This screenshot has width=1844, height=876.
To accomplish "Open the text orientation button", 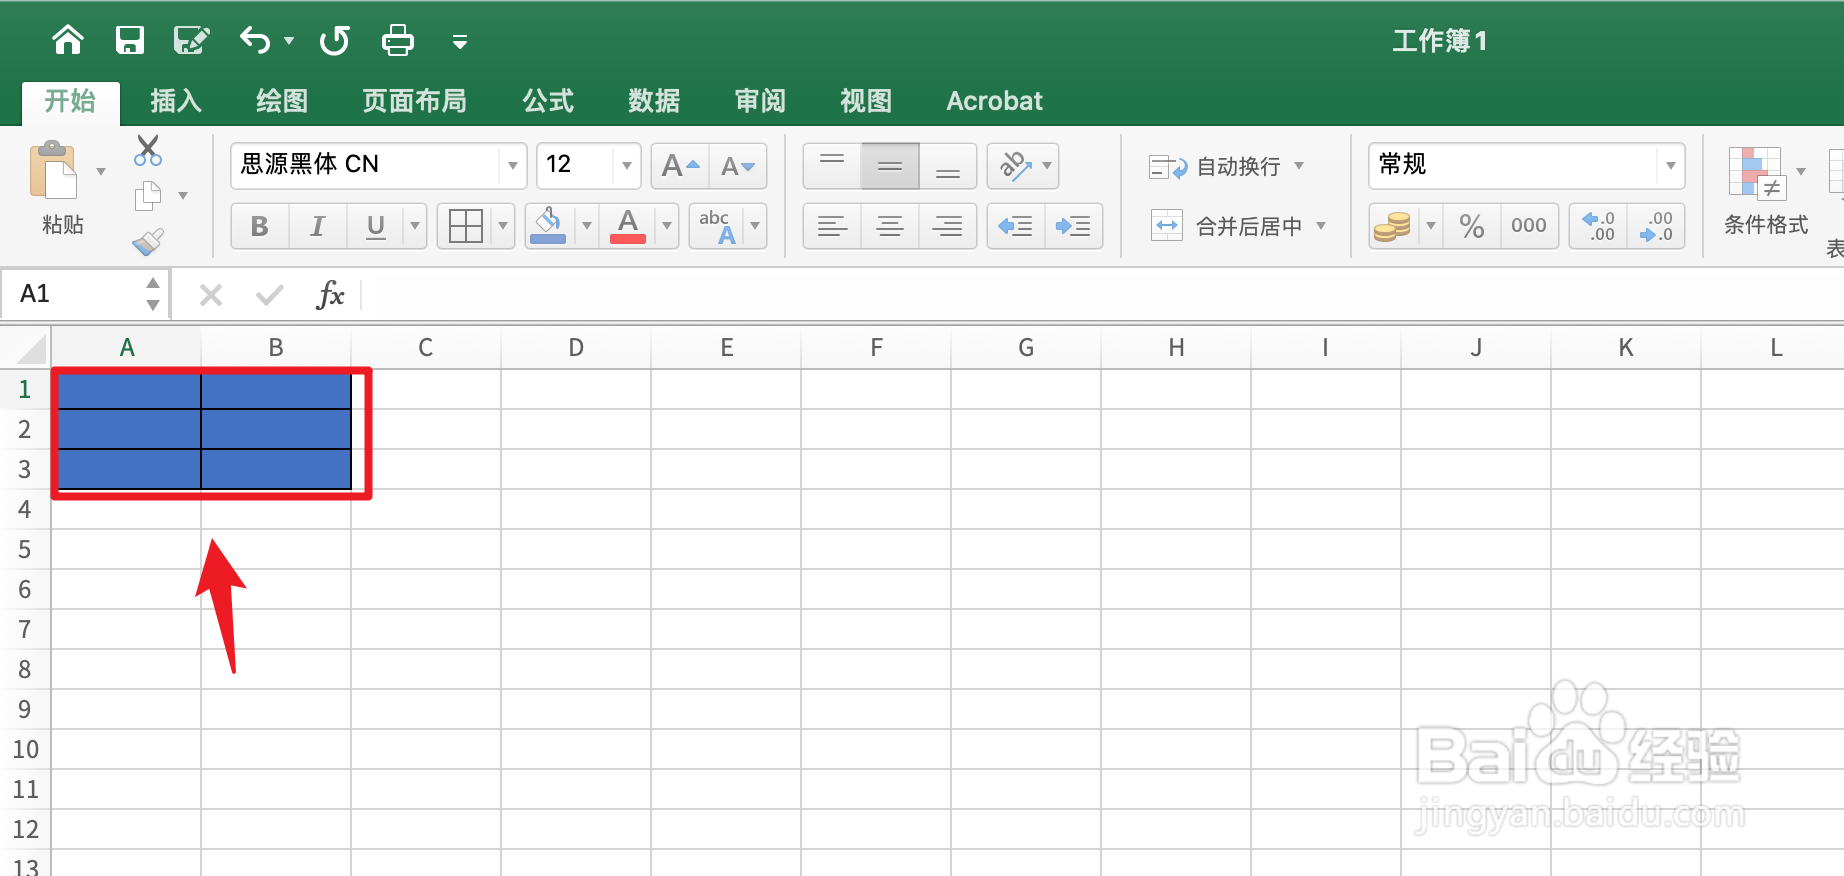I will pos(1023,166).
